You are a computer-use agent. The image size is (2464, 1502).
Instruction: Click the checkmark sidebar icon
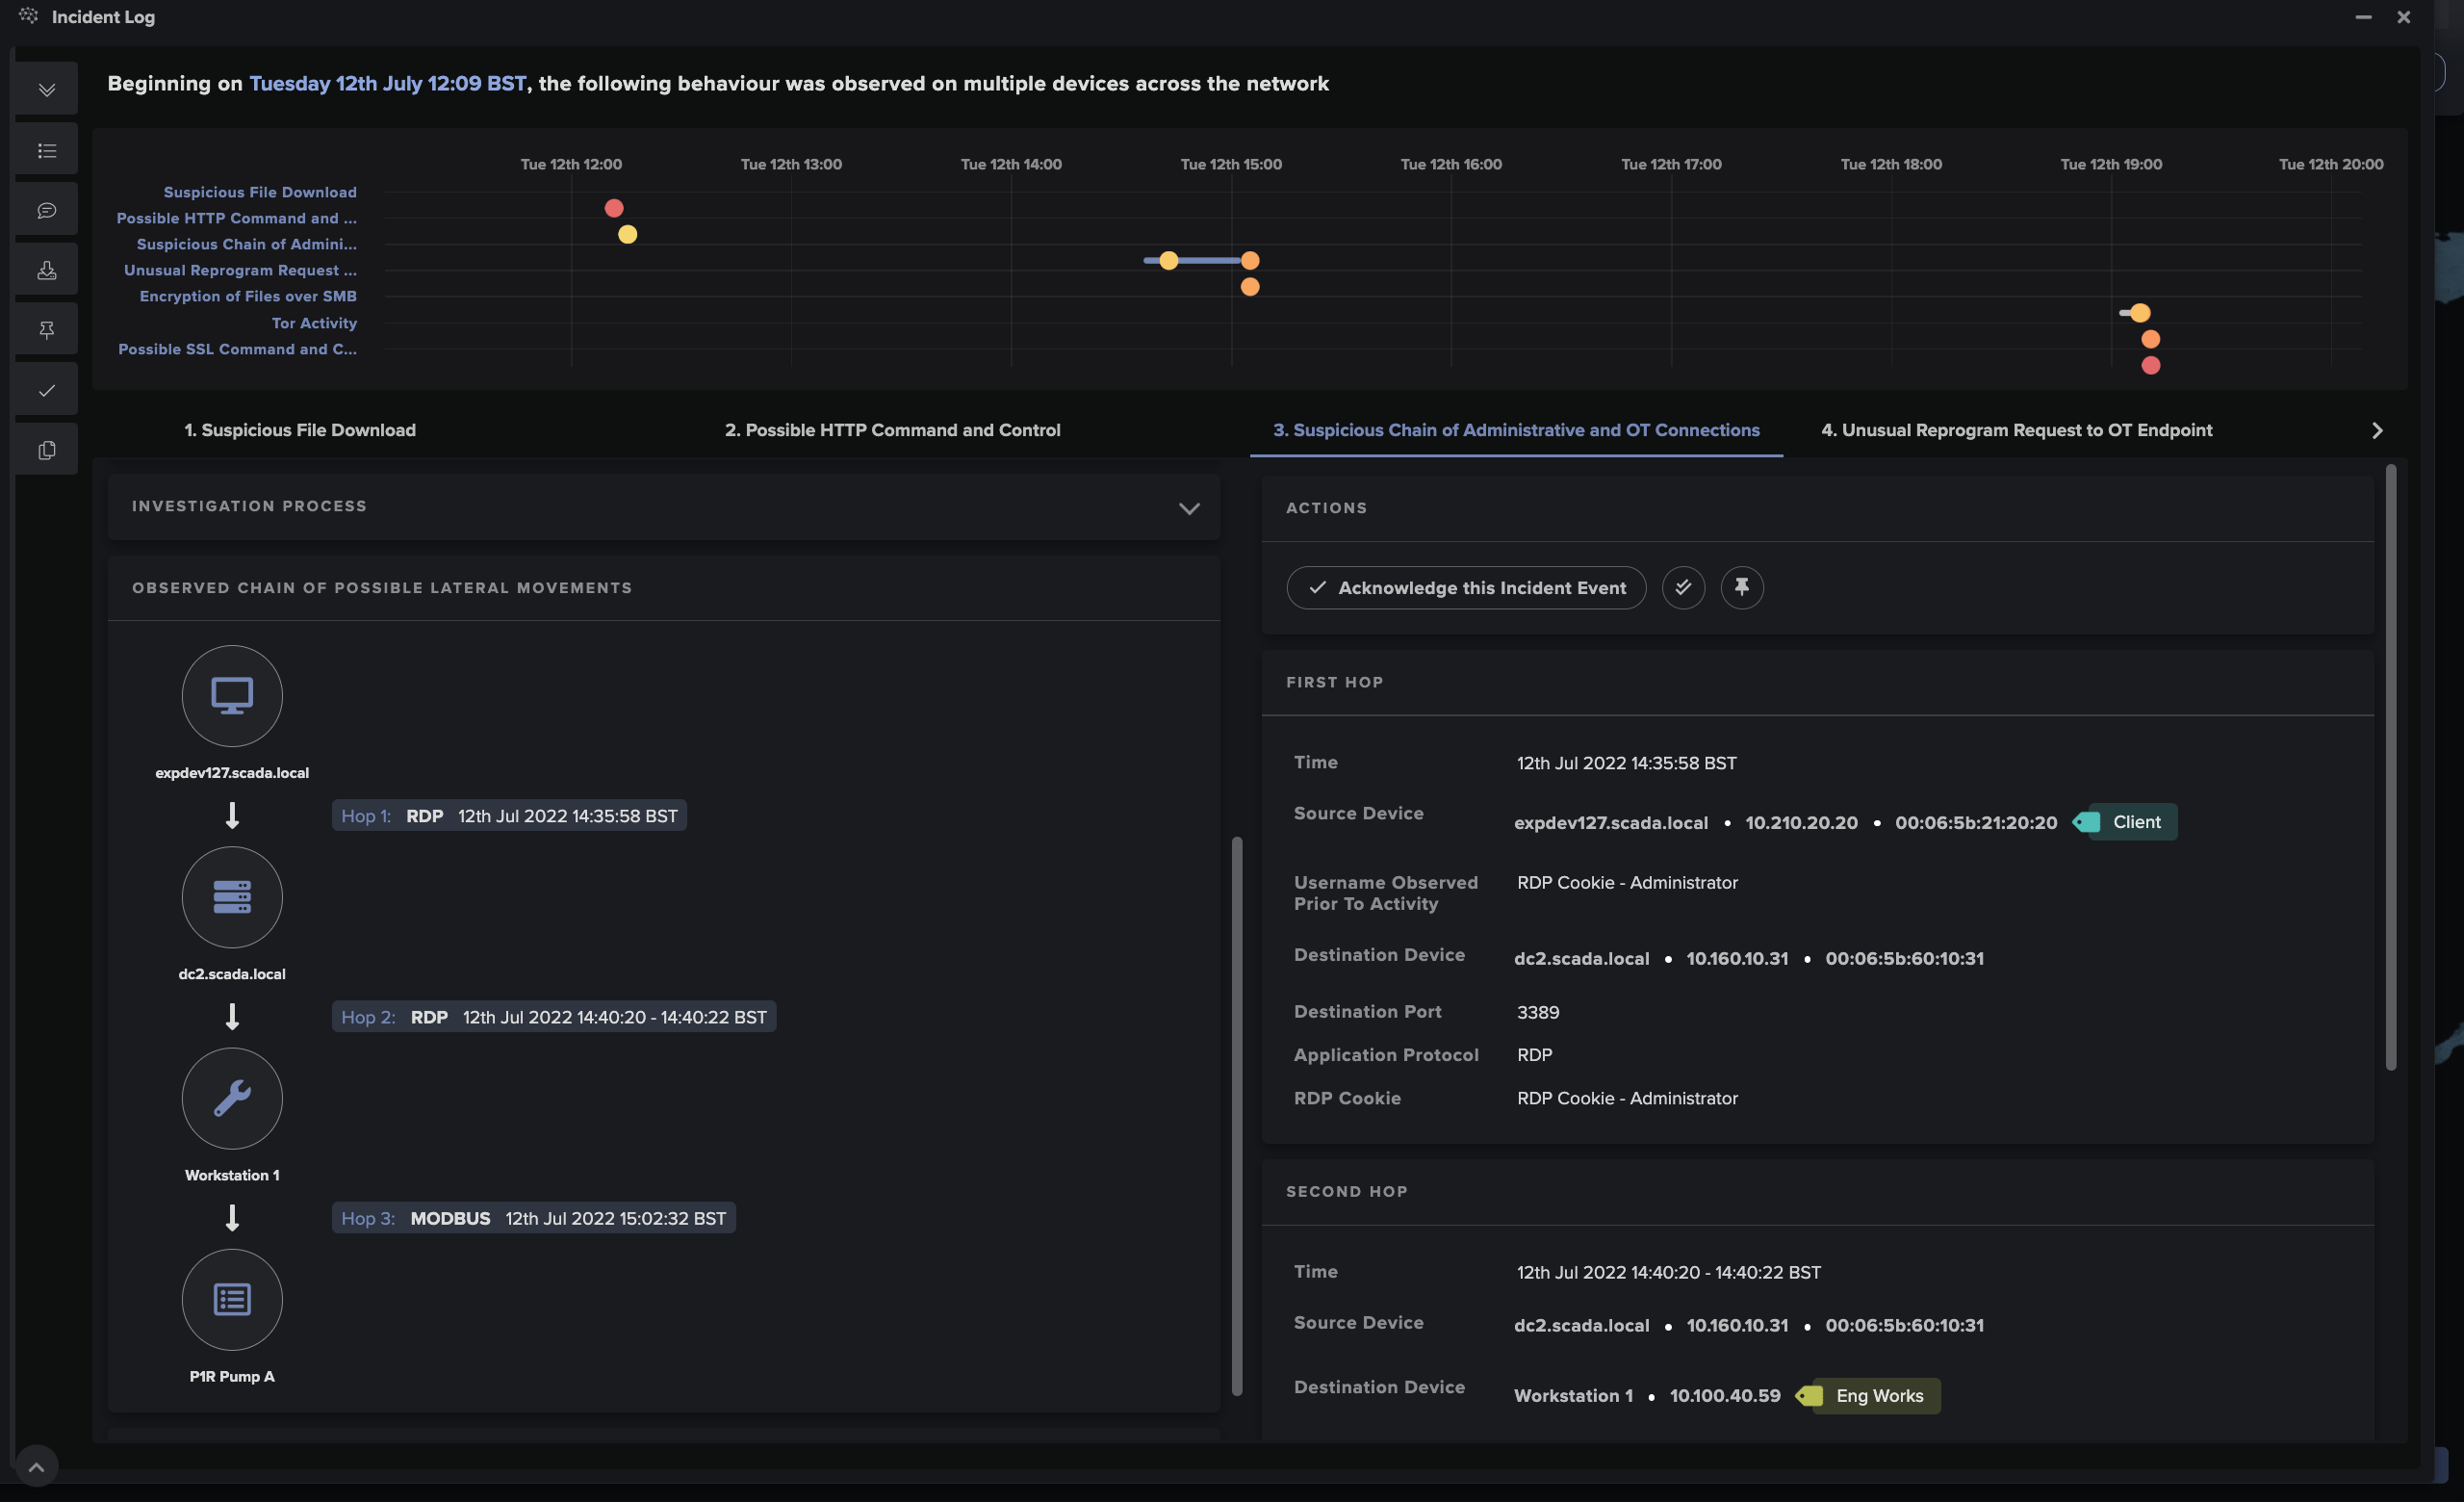pyautogui.click(x=46, y=390)
